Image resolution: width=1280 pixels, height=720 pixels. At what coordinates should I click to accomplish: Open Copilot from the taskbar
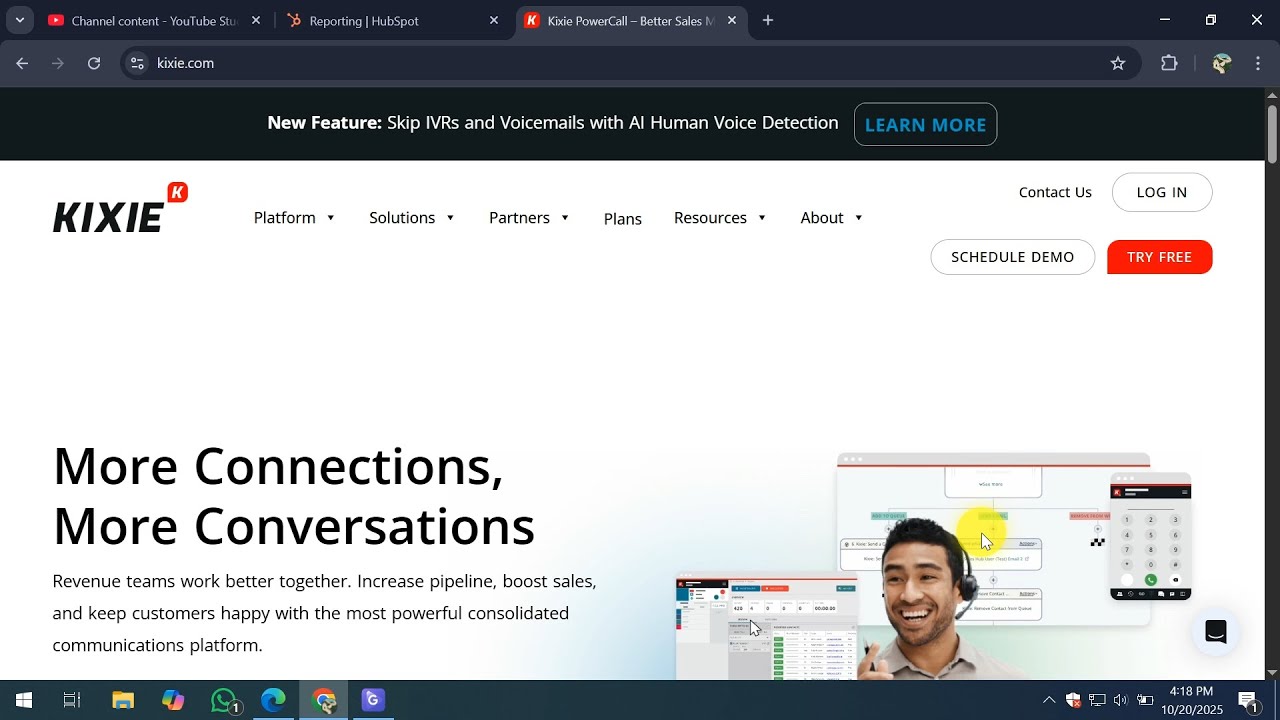[x=173, y=700]
